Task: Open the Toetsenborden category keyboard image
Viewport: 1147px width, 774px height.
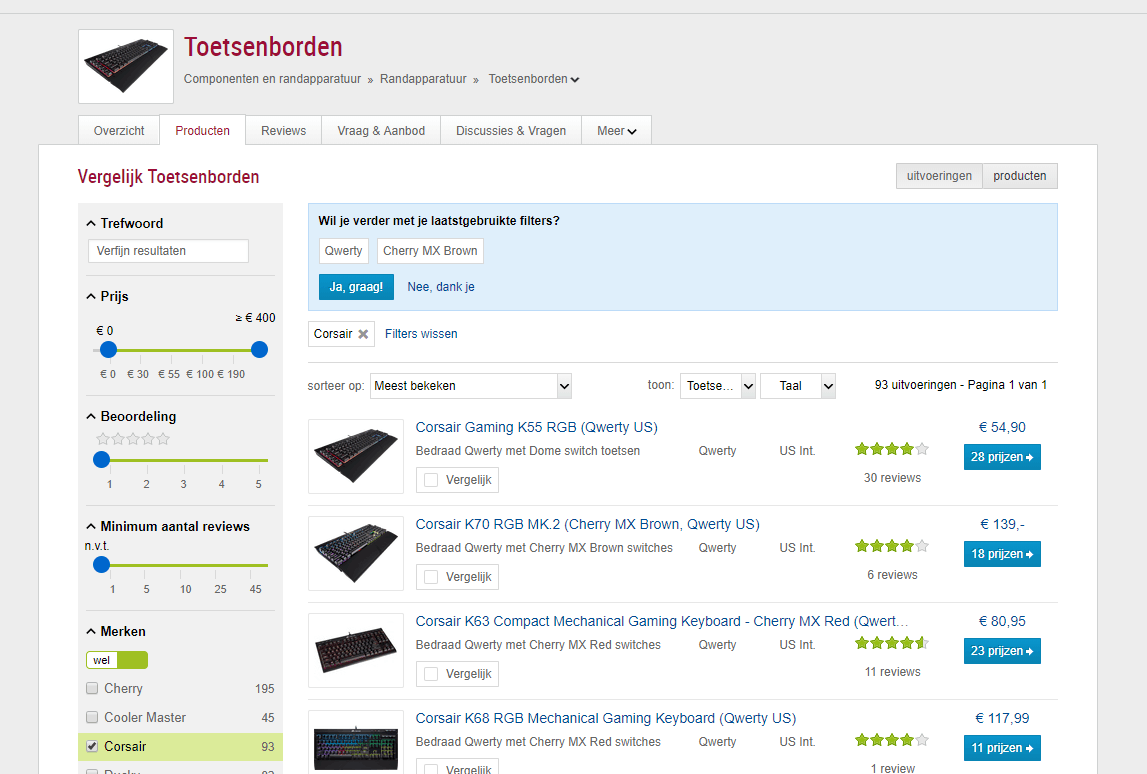Action: (126, 67)
